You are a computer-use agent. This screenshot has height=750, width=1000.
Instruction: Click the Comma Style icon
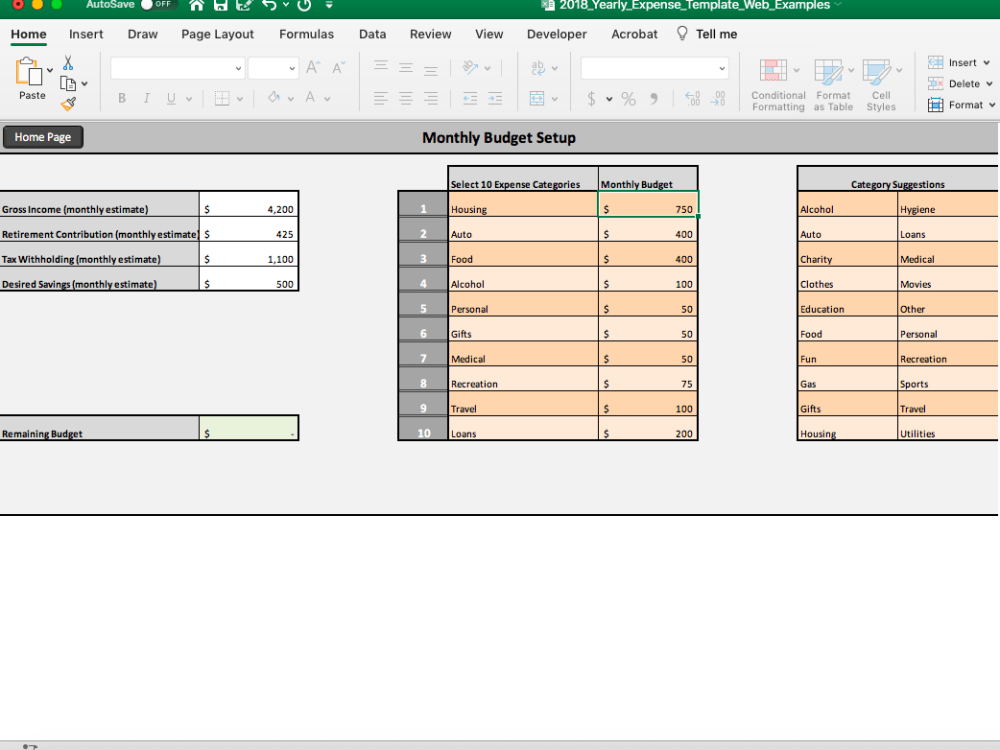[x=654, y=98]
